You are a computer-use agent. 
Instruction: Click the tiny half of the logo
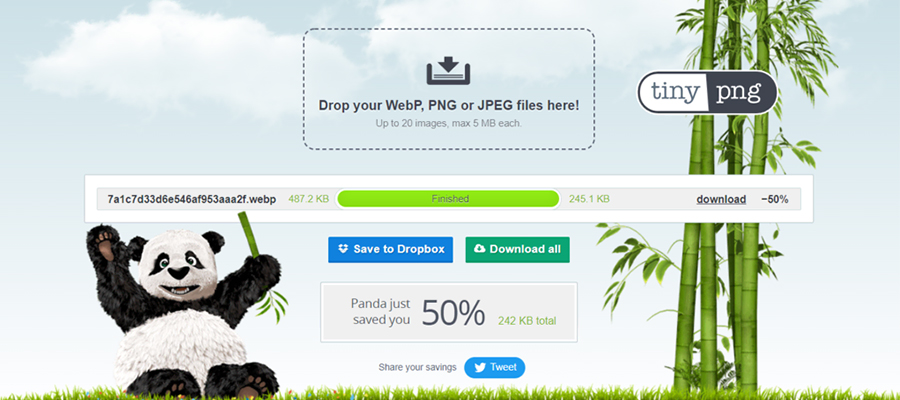point(673,92)
